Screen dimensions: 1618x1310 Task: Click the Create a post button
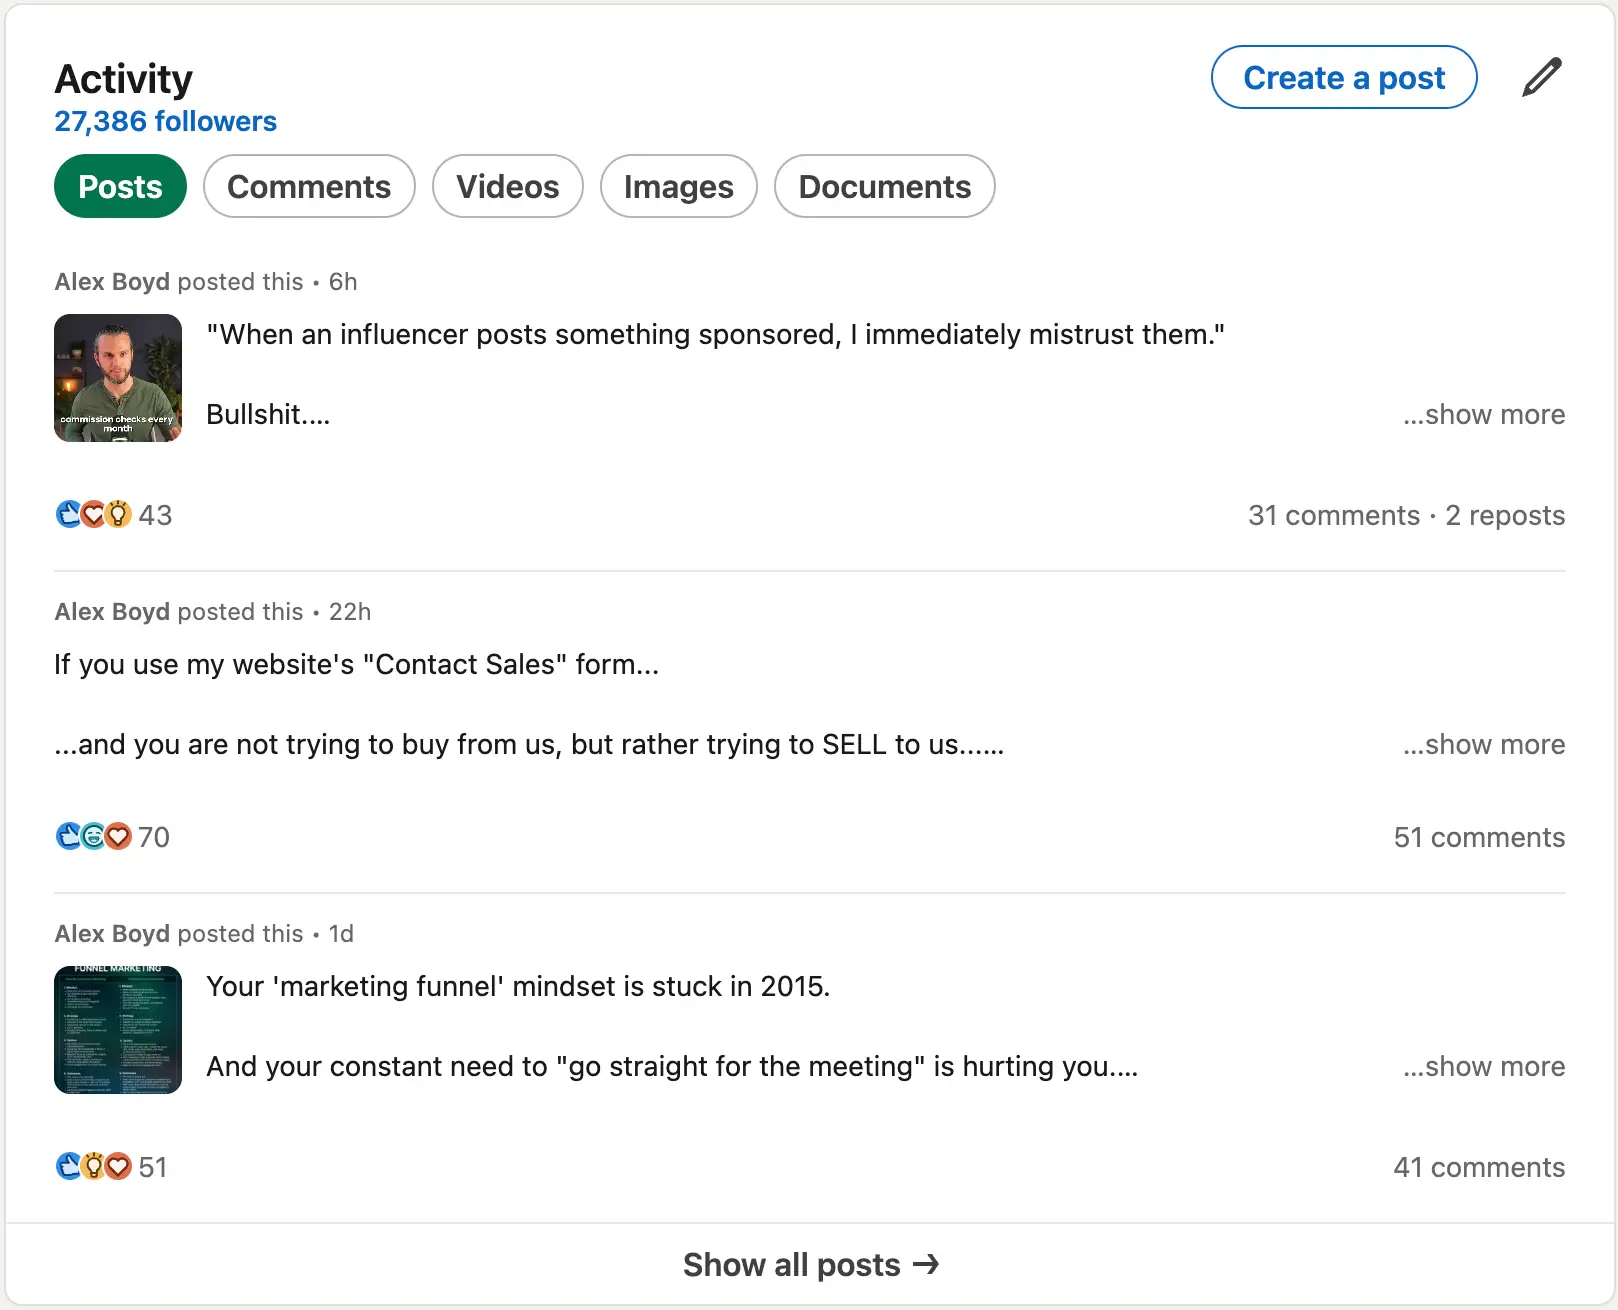click(1343, 77)
